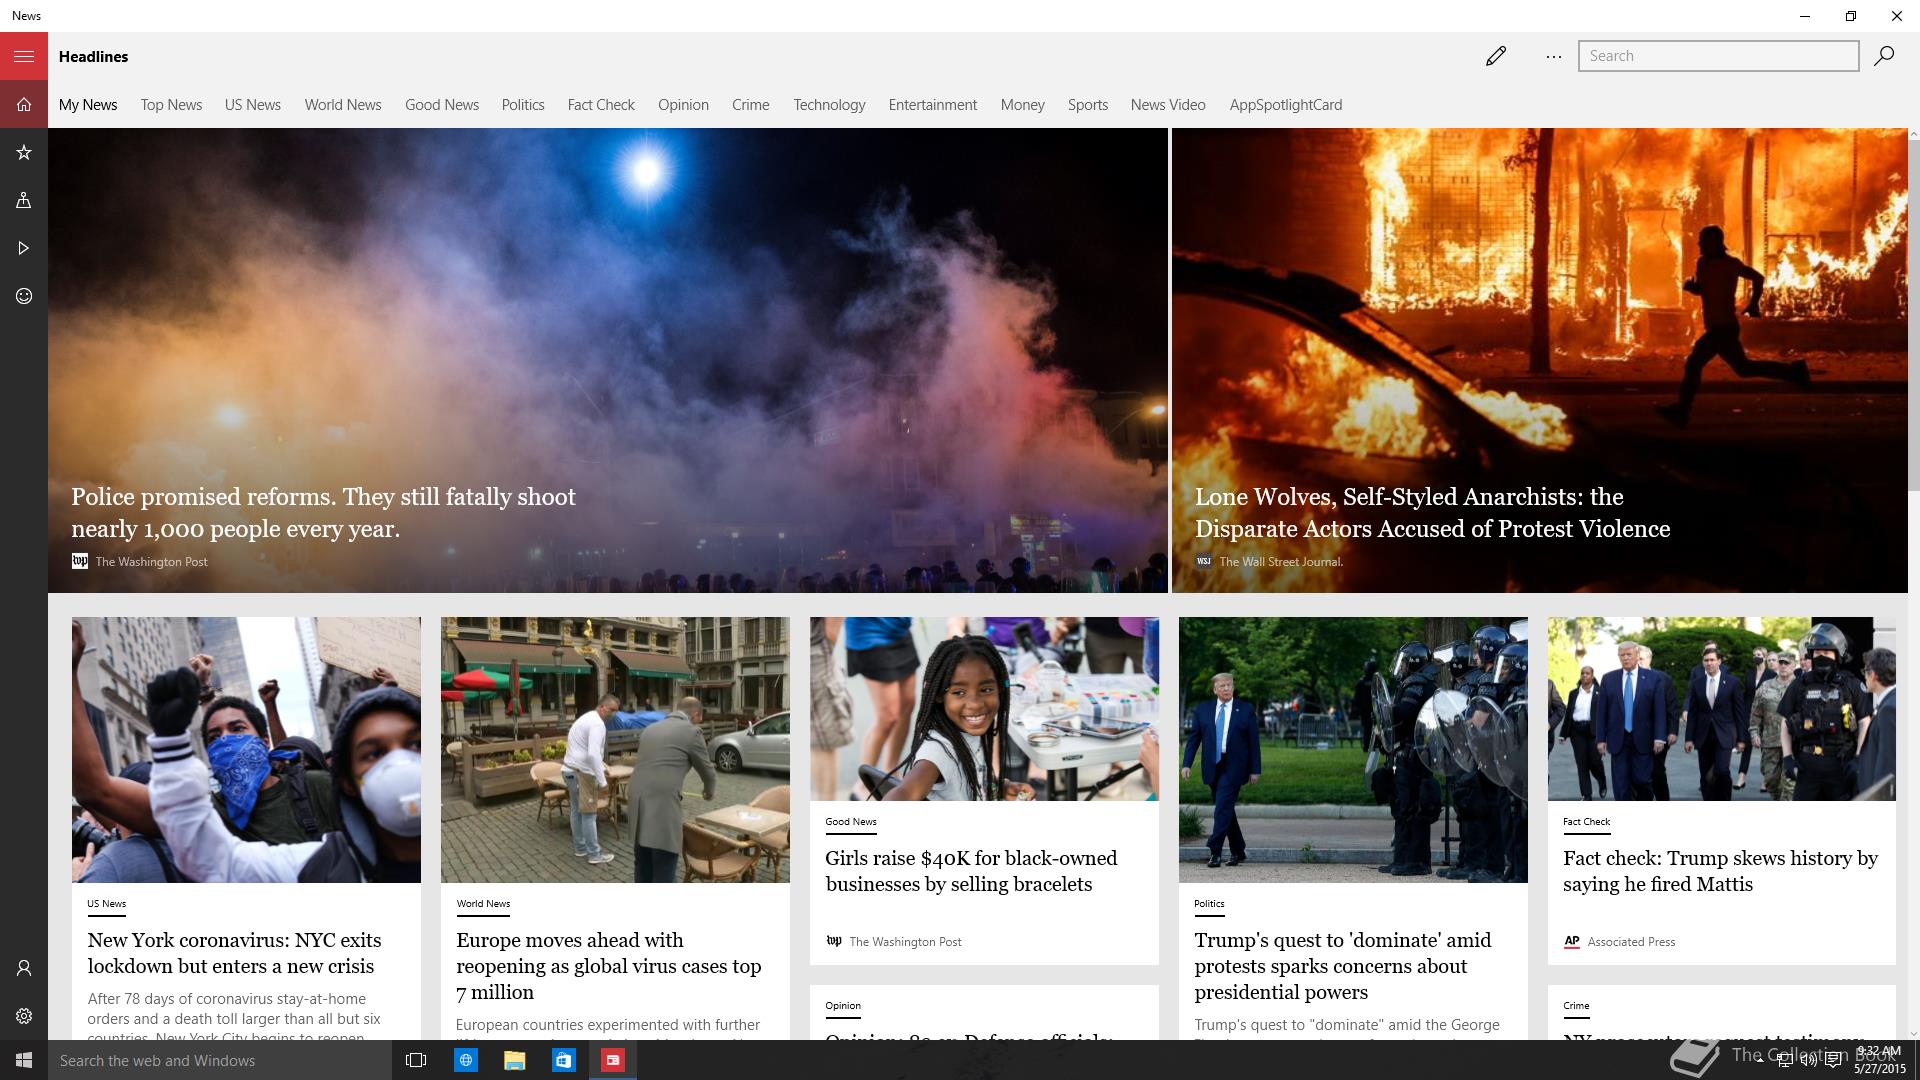This screenshot has width=1920, height=1080.
Task: Open 'Trump's quest to dominate' article
Action: click(1342, 965)
